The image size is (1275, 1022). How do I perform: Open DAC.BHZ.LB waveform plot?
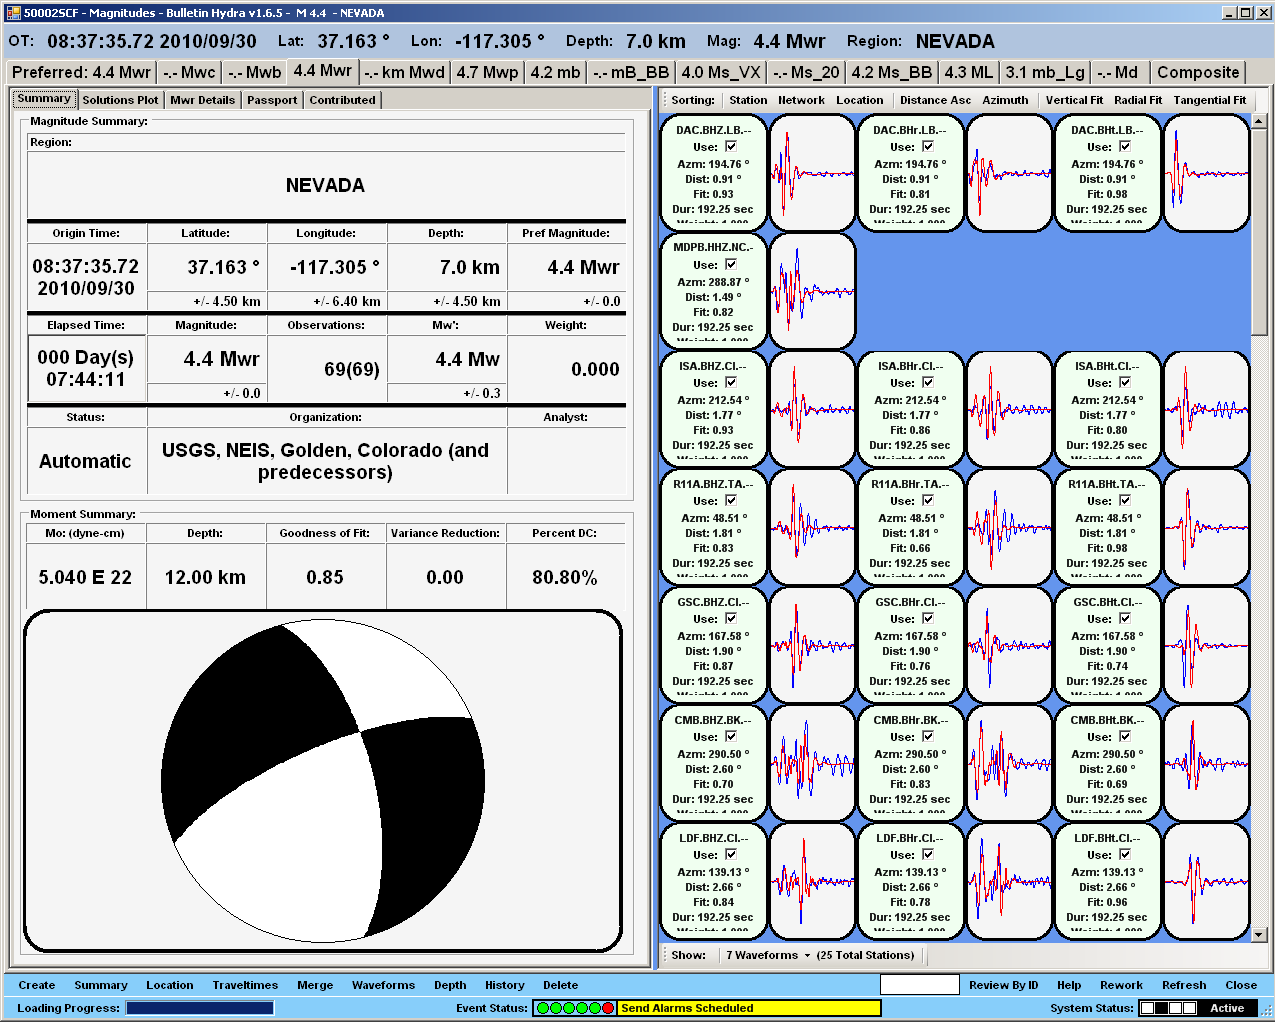(813, 173)
